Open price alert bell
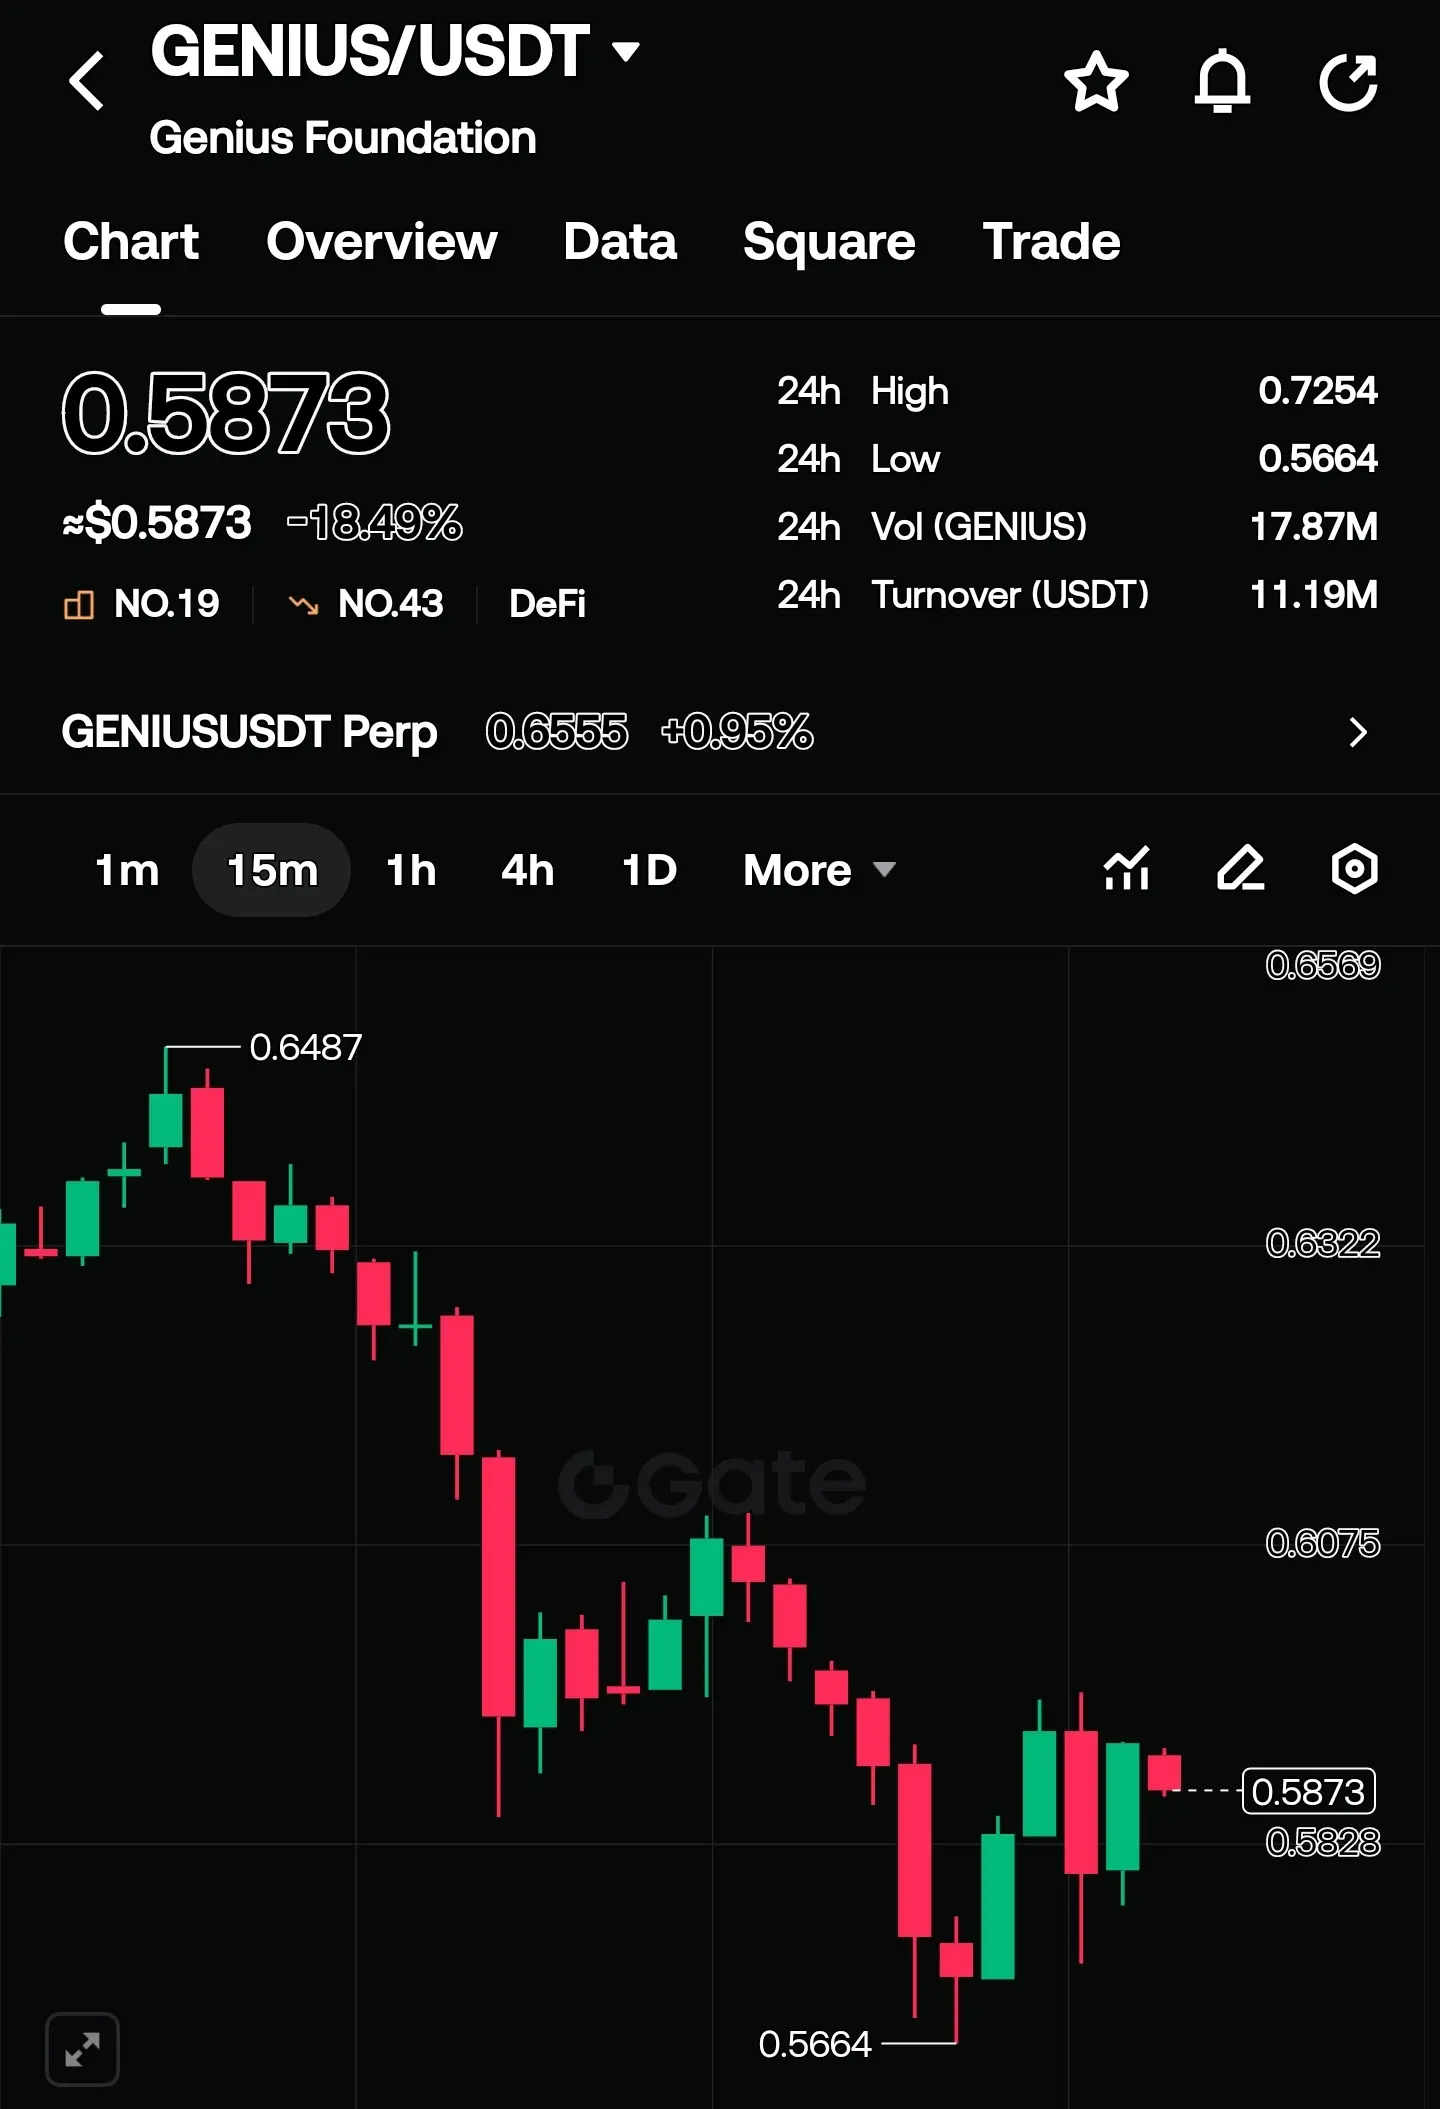The image size is (1440, 2109). tap(1222, 81)
